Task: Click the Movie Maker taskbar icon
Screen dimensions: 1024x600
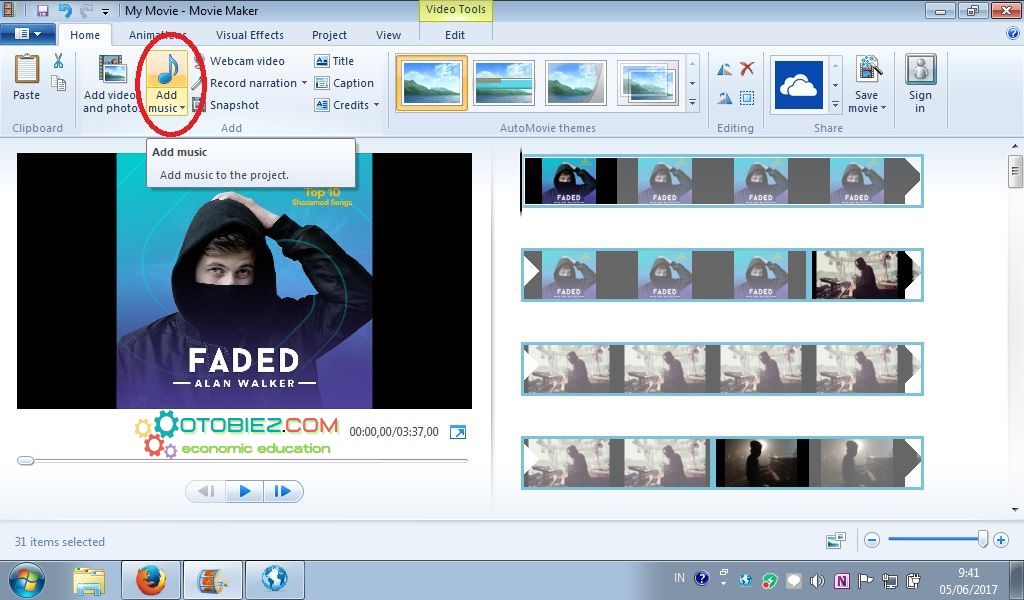Action: [x=213, y=580]
